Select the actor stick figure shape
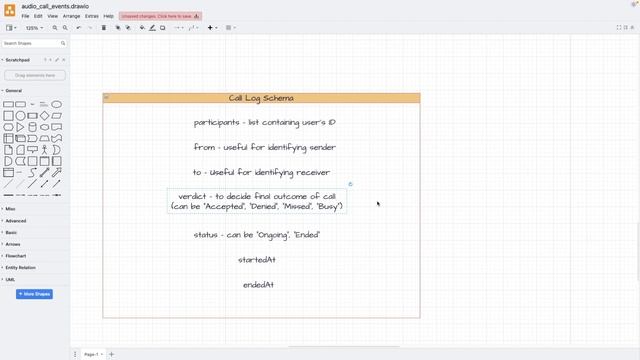640x360 pixels. [x=44, y=150]
